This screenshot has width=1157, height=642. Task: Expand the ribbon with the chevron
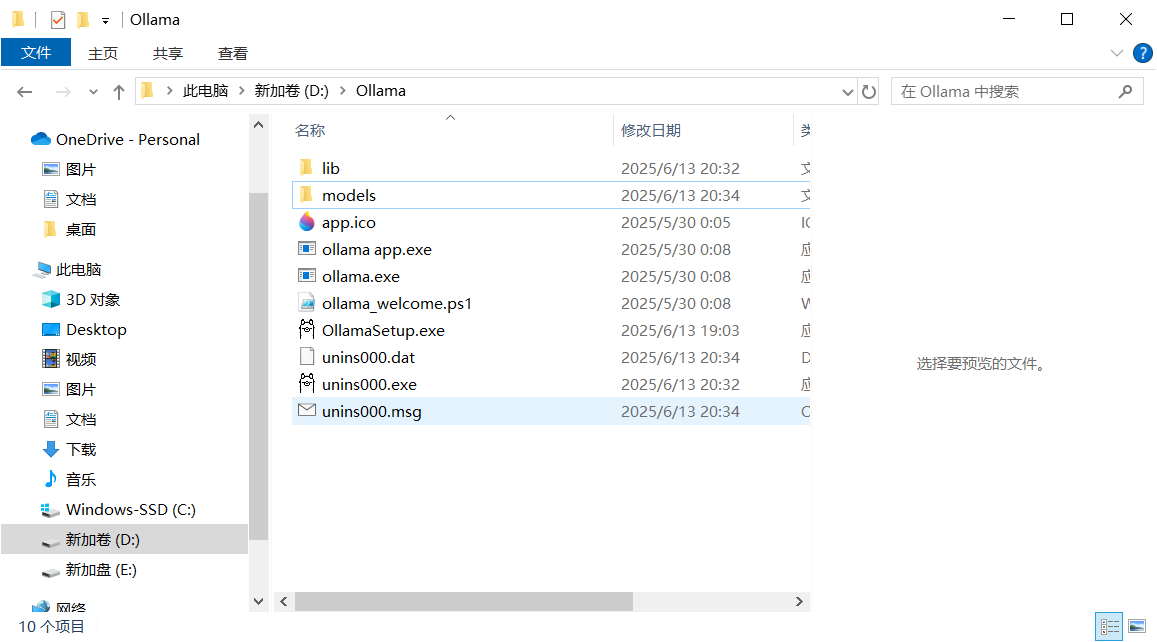tap(1116, 53)
